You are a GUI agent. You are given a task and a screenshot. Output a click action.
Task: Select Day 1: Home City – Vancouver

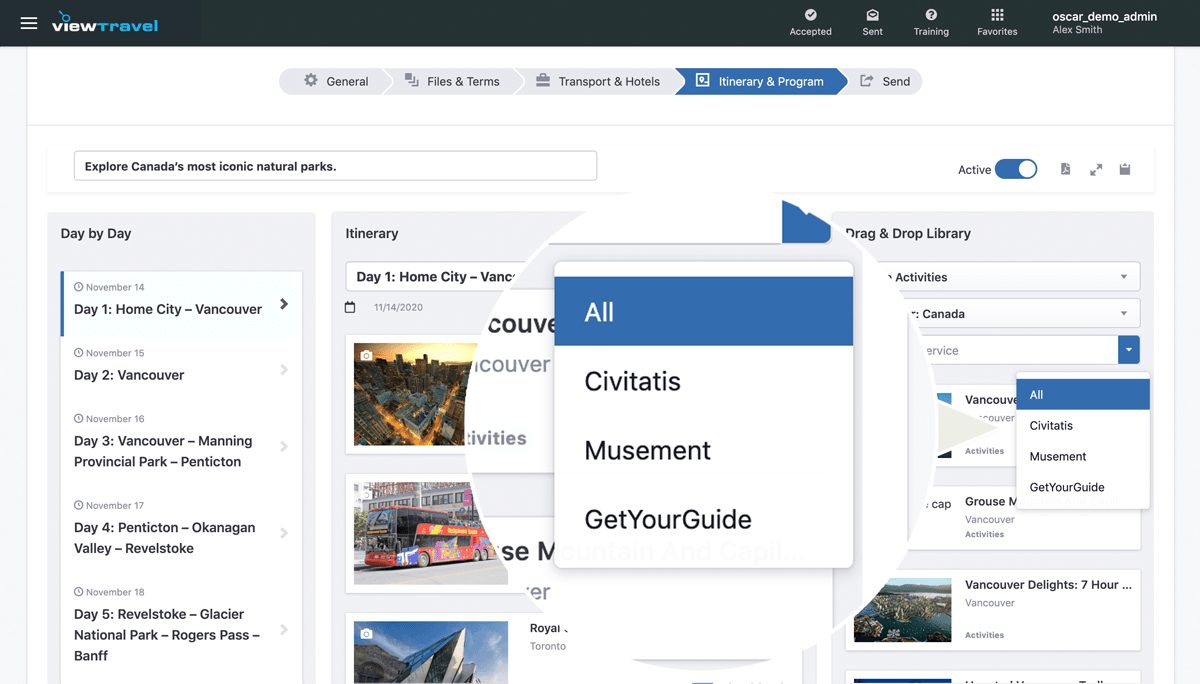(182, 303)
